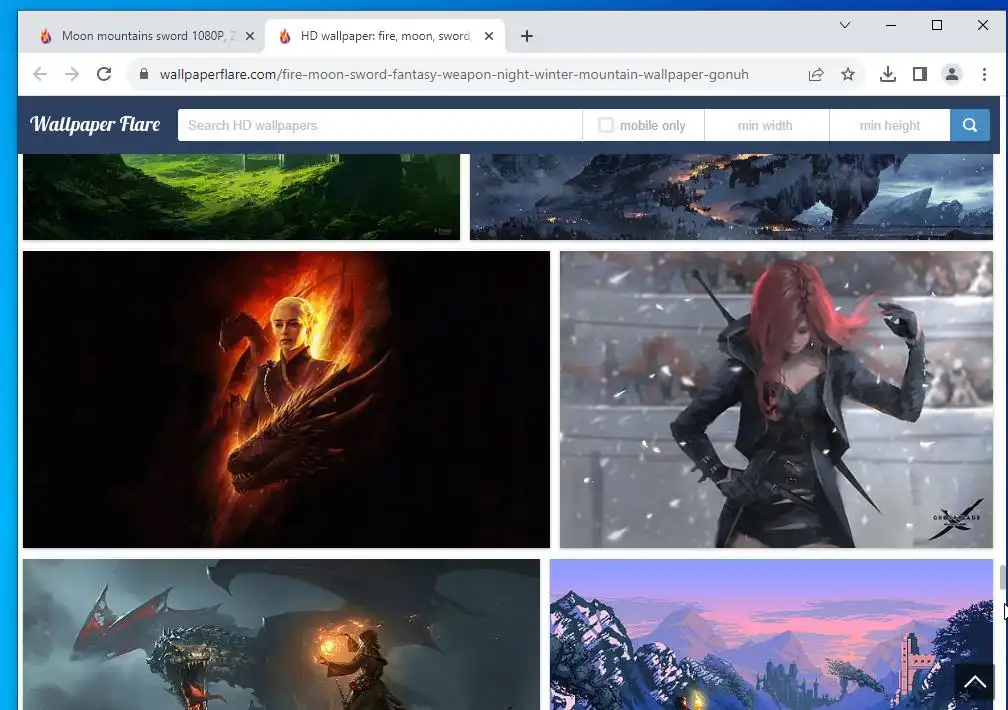This screenshot has width=1008, height=710.
Task: Share this page using the share icon
Action: click(816, 74)
